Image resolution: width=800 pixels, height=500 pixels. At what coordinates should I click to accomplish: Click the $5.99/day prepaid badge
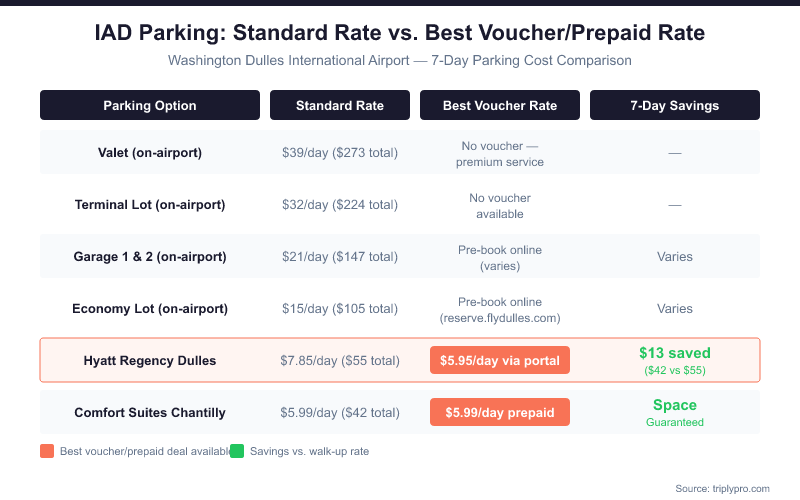[x=500, y=412]
